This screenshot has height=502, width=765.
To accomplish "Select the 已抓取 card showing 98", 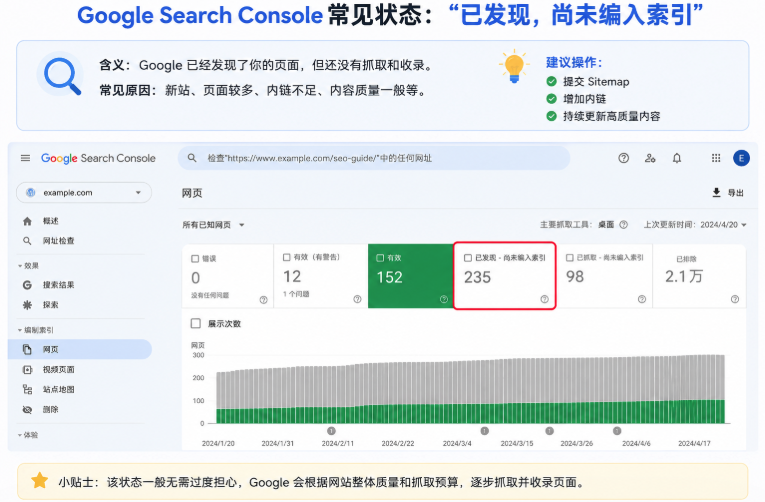I will click(604, 276).
